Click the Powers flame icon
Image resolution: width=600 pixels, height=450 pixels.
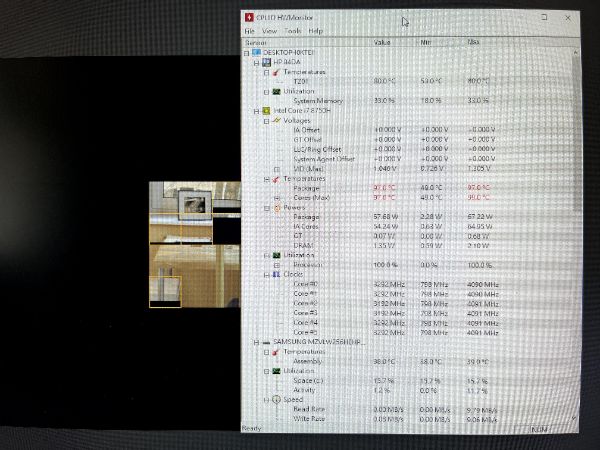coord(277,208)
